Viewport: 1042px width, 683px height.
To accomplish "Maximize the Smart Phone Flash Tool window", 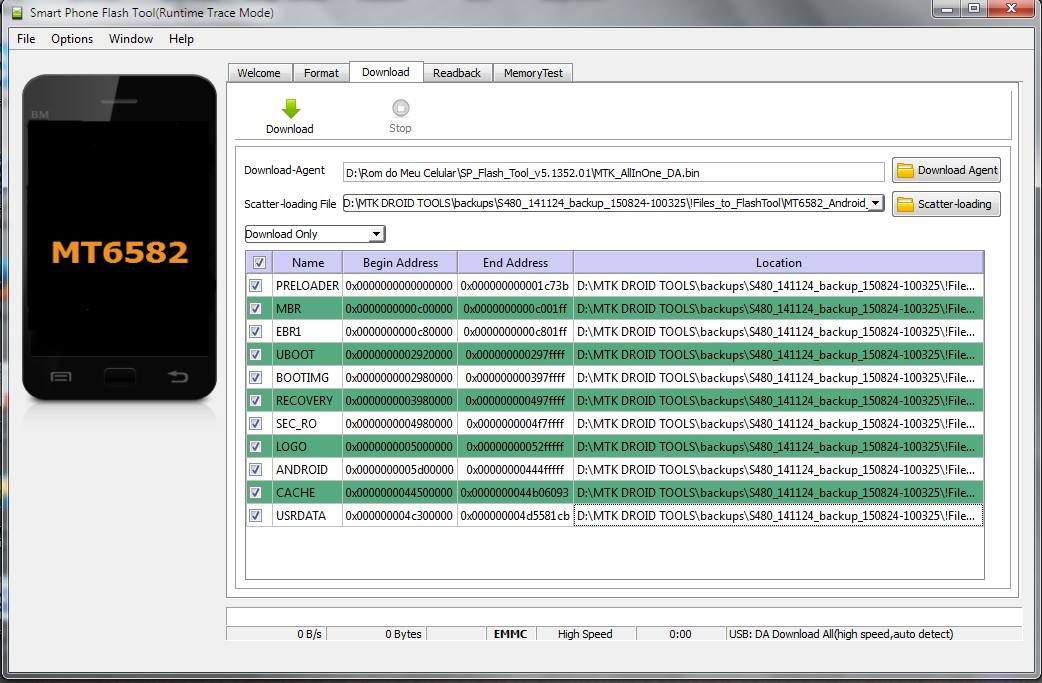I will 974,9.
